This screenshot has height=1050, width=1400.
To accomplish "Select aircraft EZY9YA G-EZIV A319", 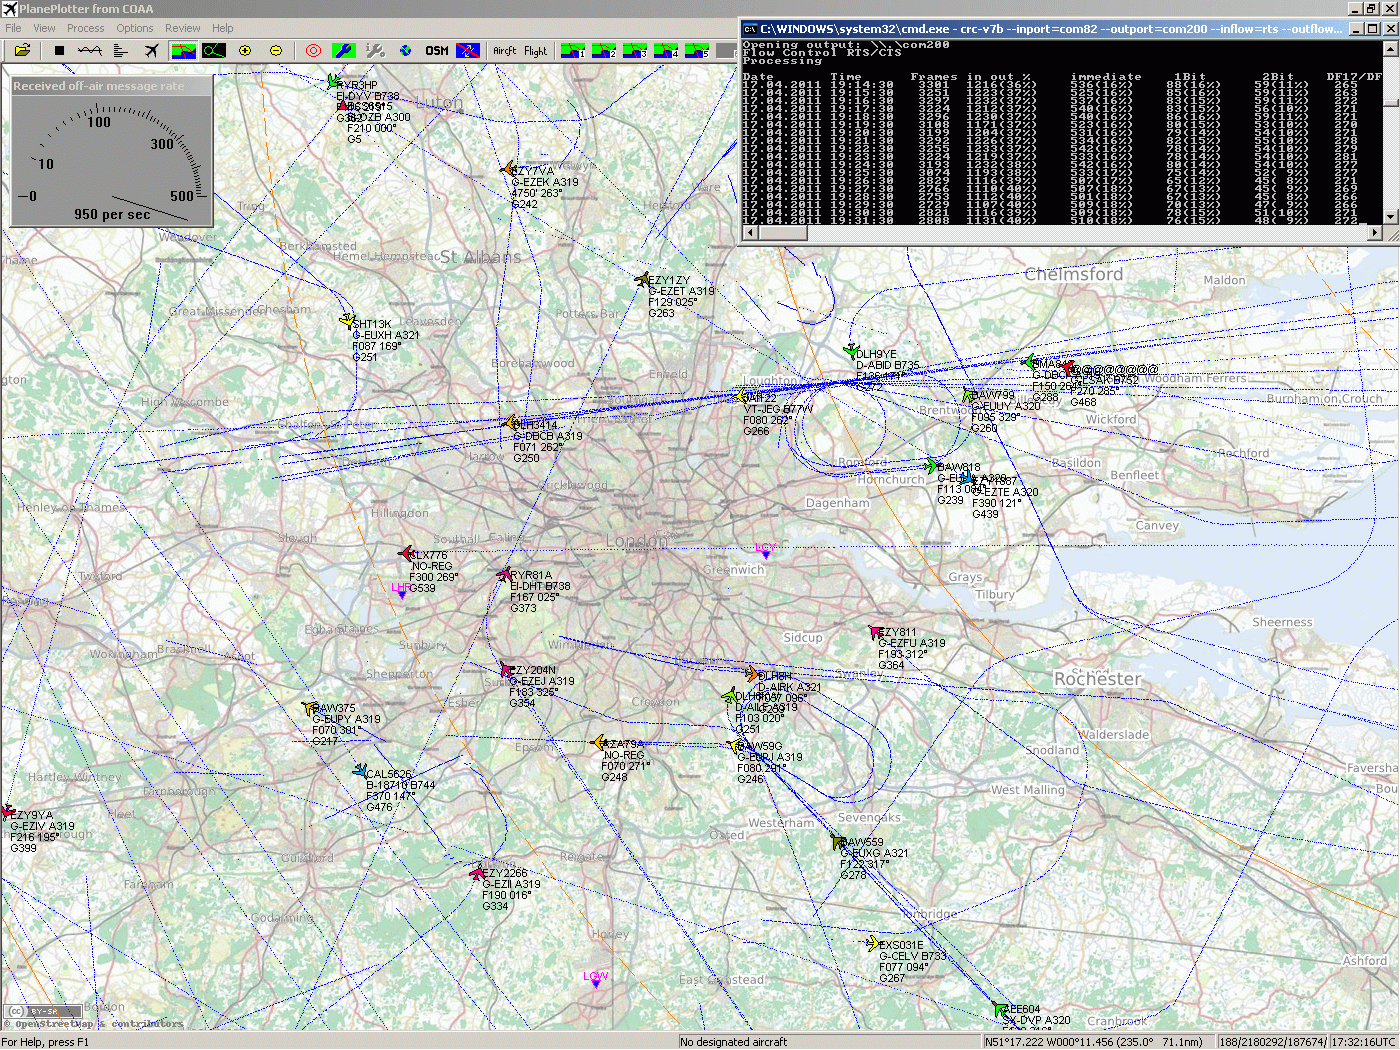I will click(x=7, y=812).
